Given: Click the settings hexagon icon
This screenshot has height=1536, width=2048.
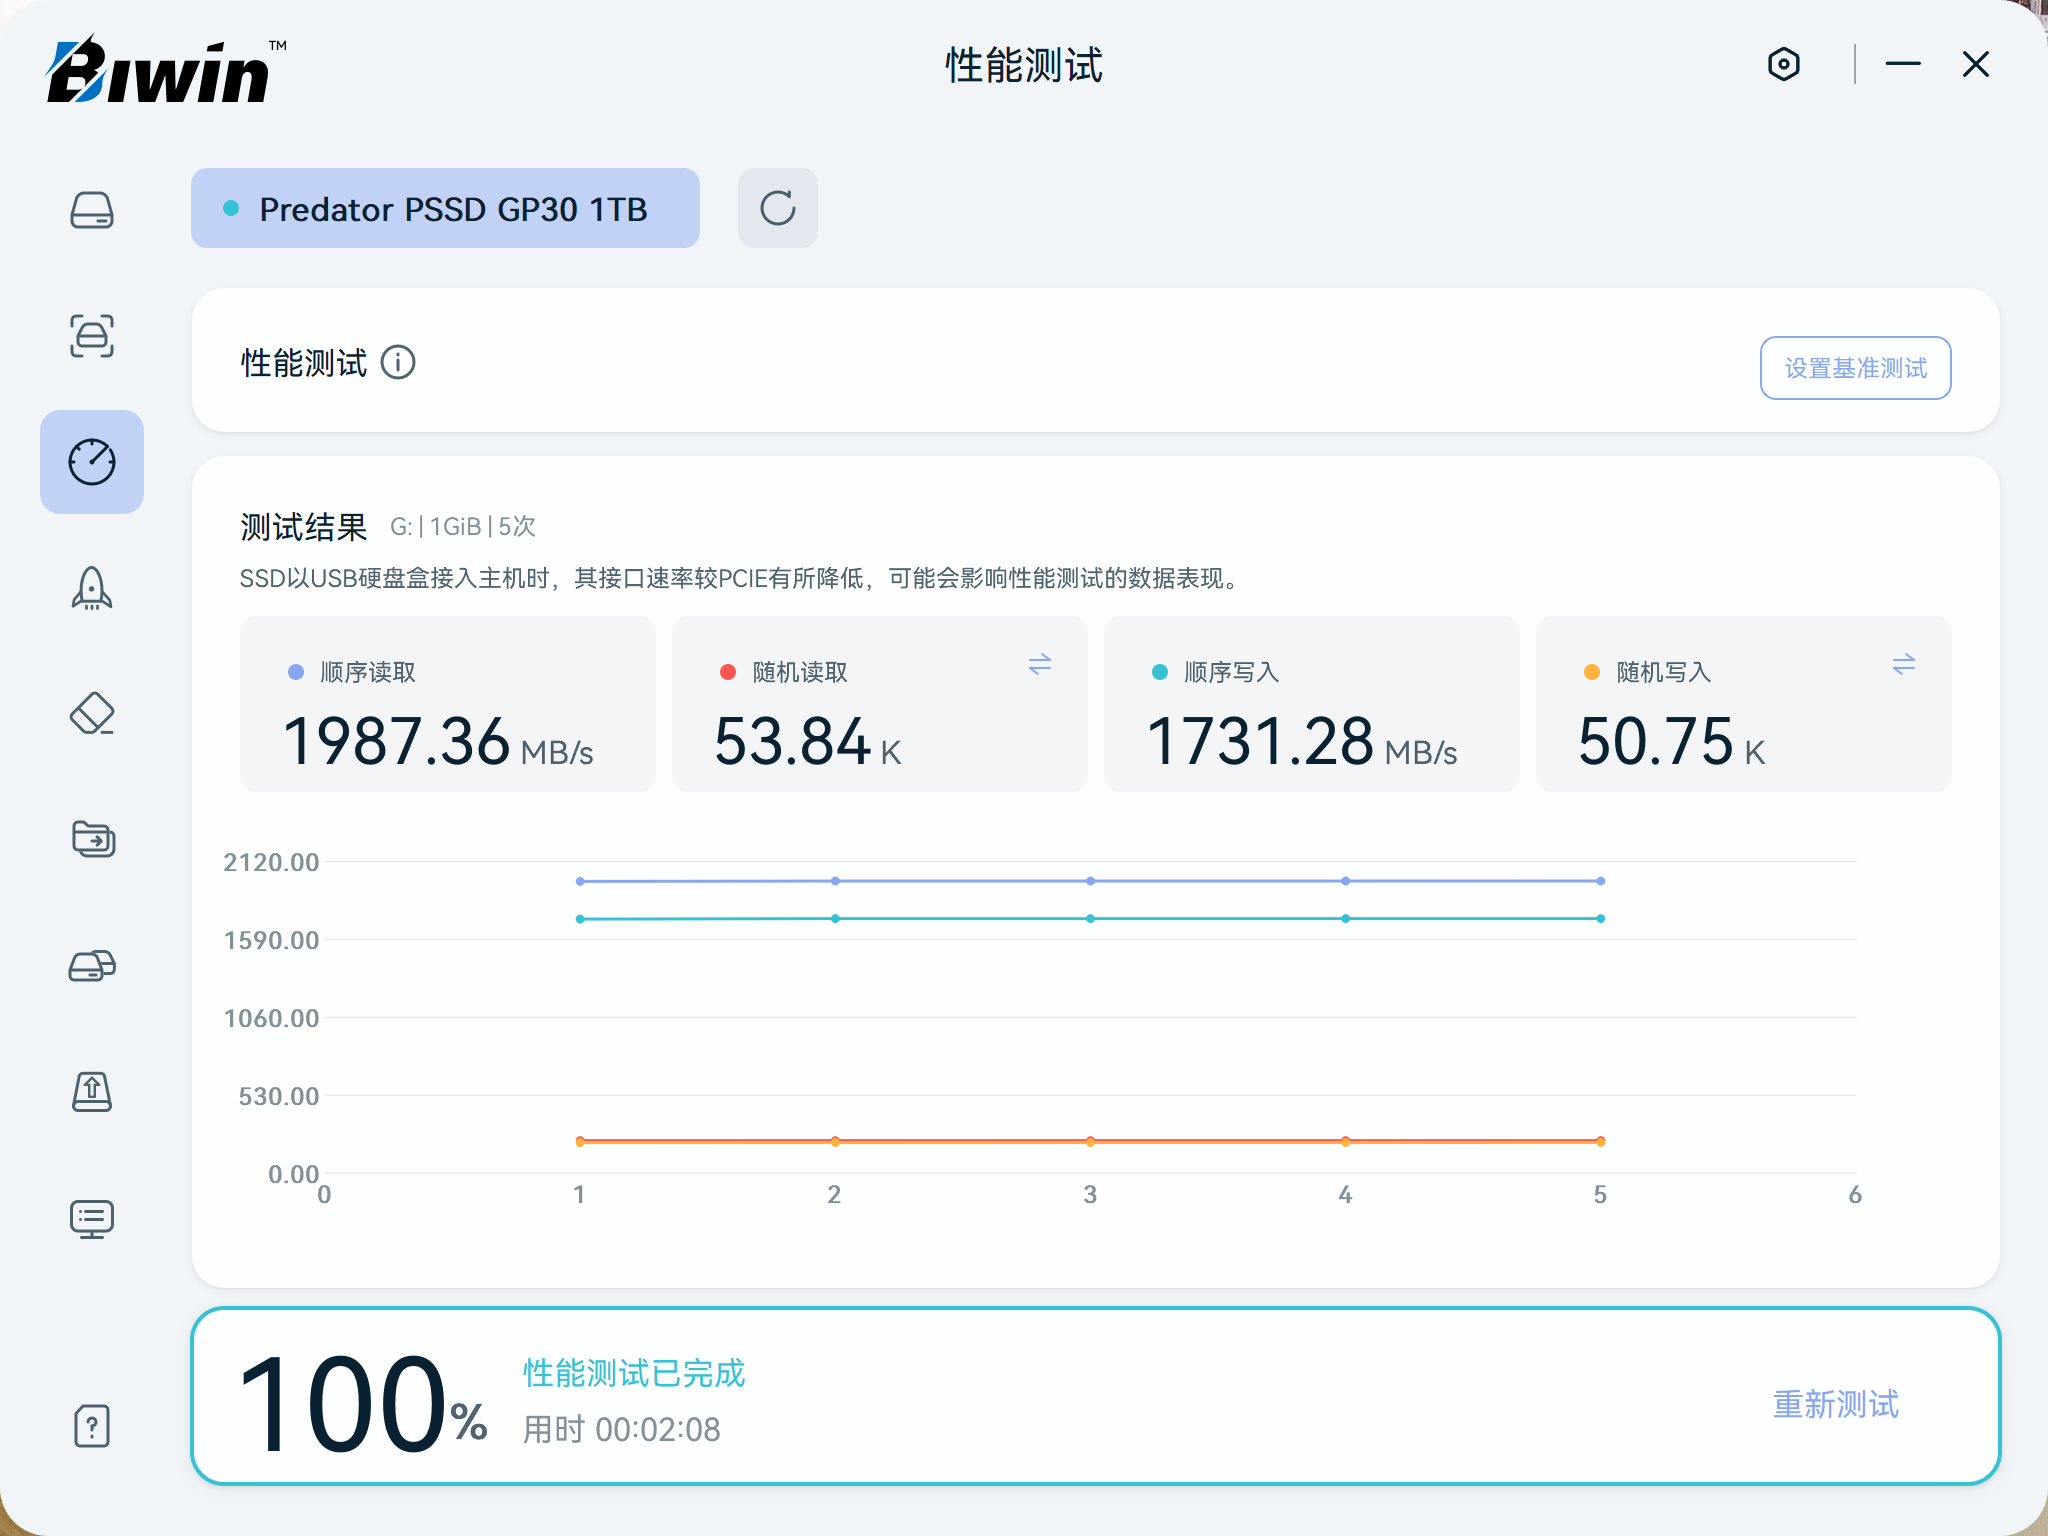Looking at the screenshot, I should tap(1783, 65).
